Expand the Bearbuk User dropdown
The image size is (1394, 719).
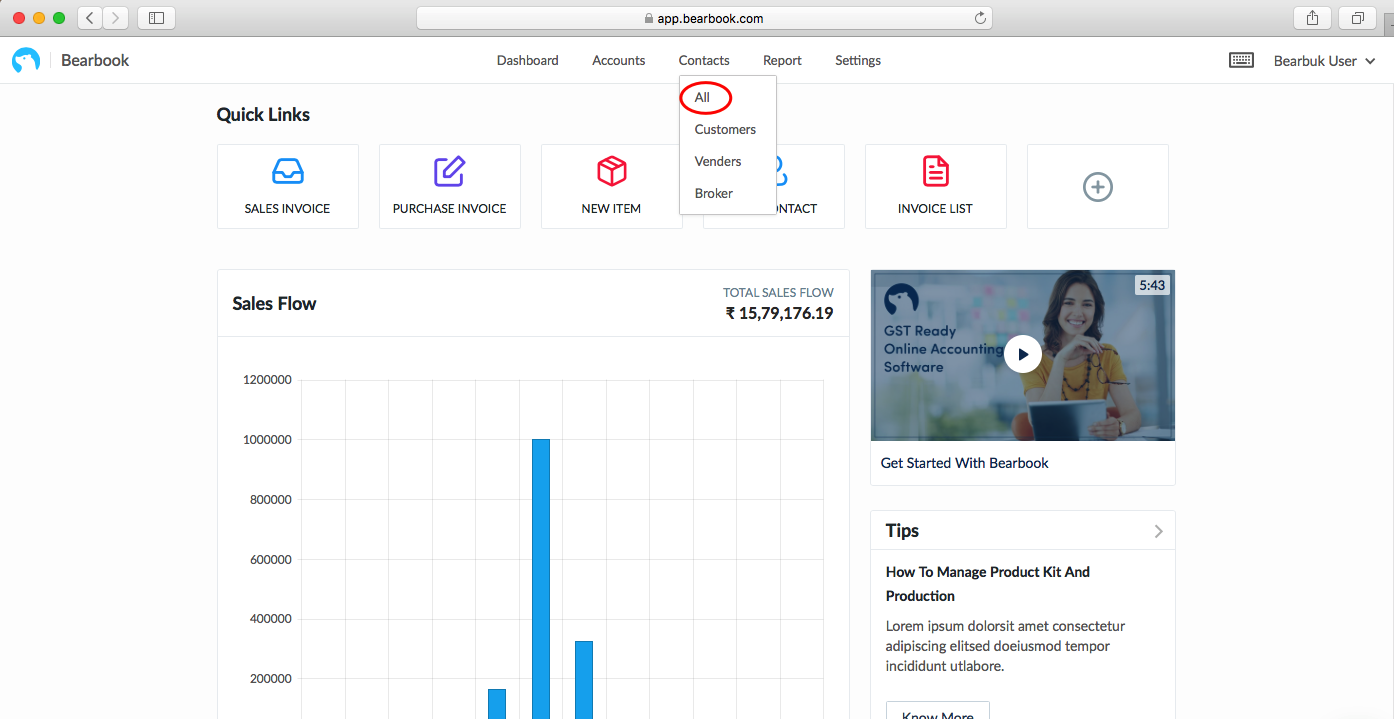pyautogui.click(x=1325, y=61)
